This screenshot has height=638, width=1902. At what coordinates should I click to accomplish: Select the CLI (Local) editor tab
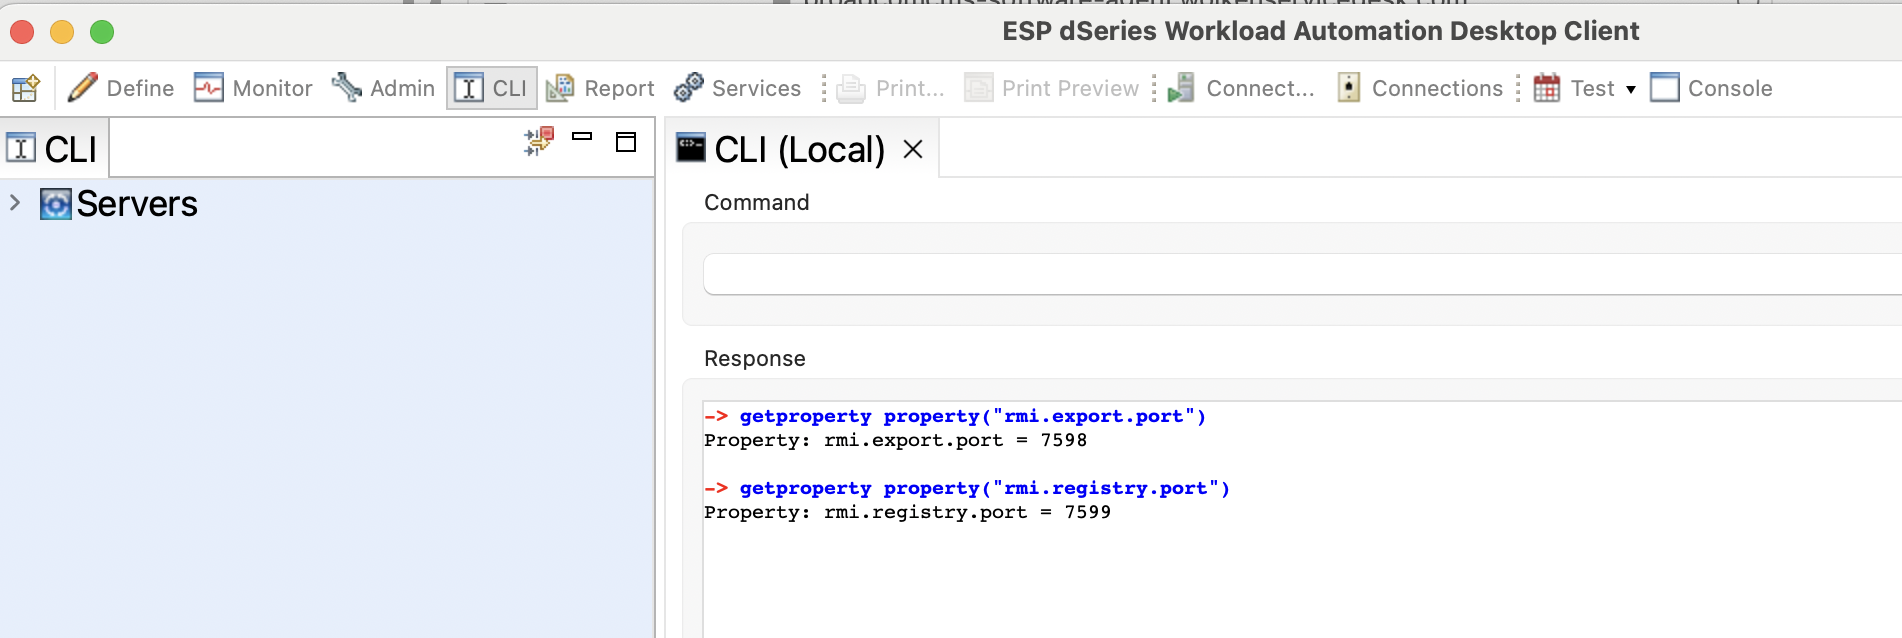(798, 149)
